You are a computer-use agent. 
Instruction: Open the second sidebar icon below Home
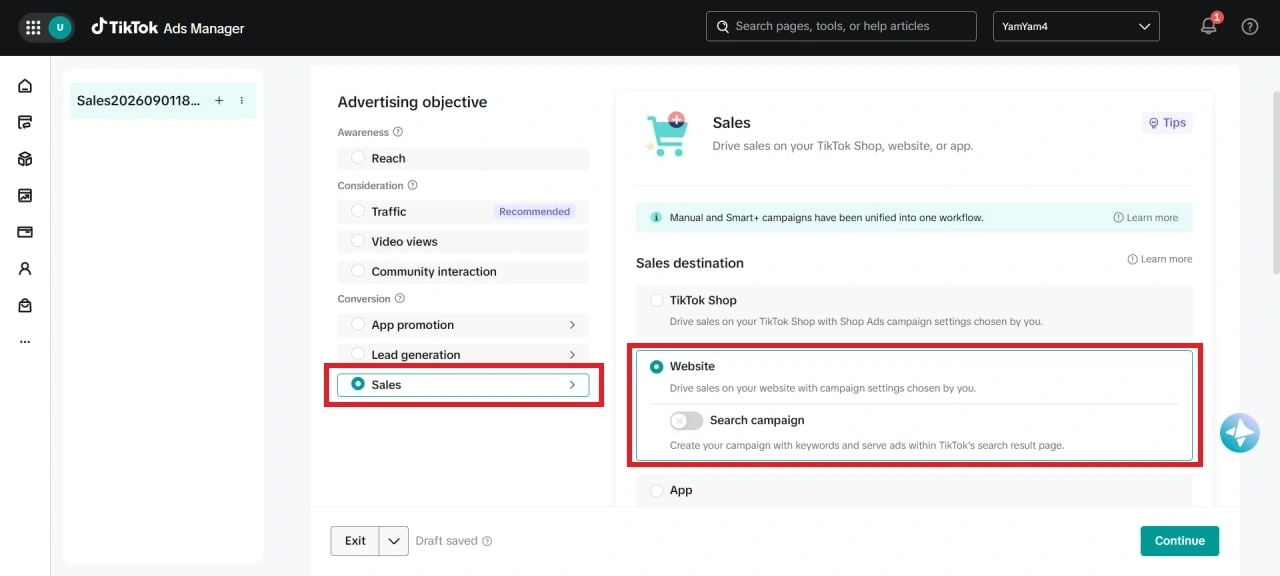pyautogui.click(x=25, y=122)
